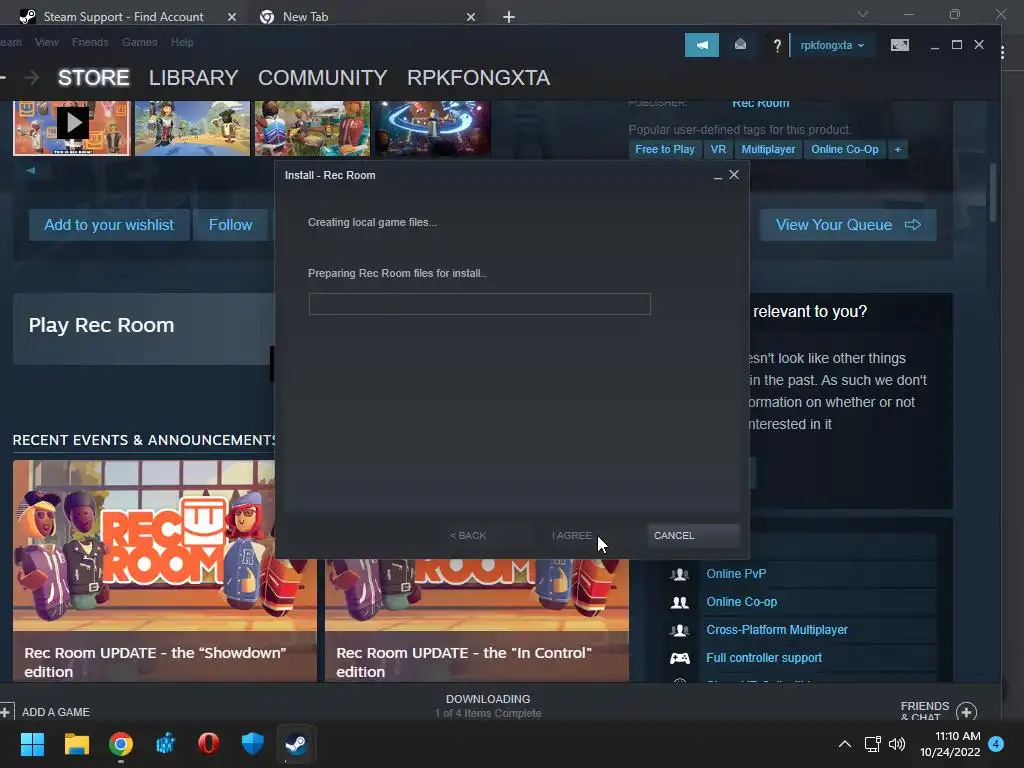The height and width of the screenshot is (768, 1024).
Task: Open the Games menu in Steam
Action: pyautogui.click(x=139, y=42)
